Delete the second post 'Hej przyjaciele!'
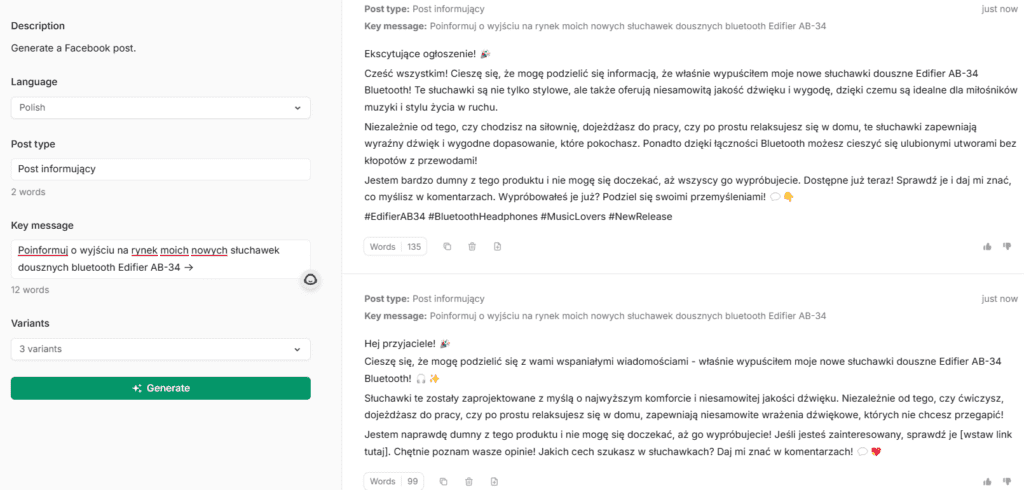This screenshot has width=1024, height=490. tap(472, 481)
